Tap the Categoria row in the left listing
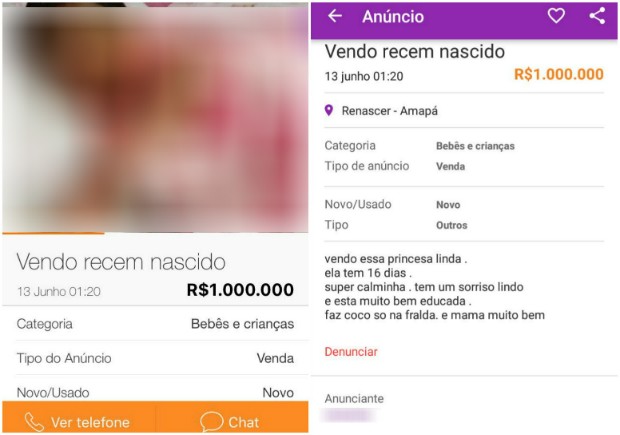620x435 pixels. tap(155, 323)
